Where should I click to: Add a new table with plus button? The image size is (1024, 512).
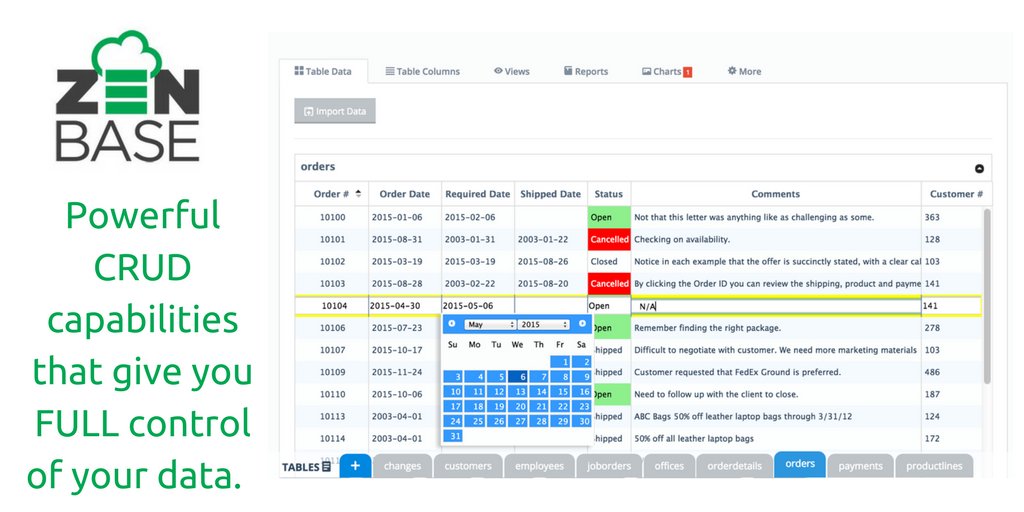click(355, 466)
